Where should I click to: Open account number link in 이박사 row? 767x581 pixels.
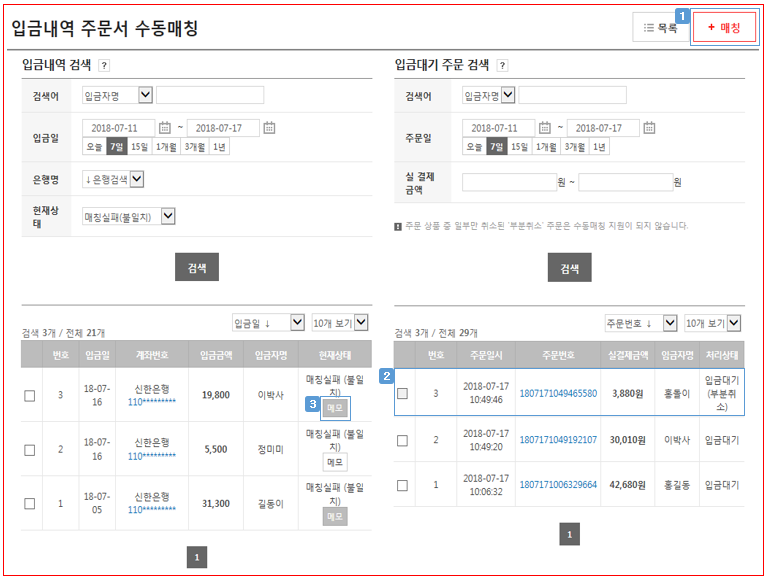point(152,402)
